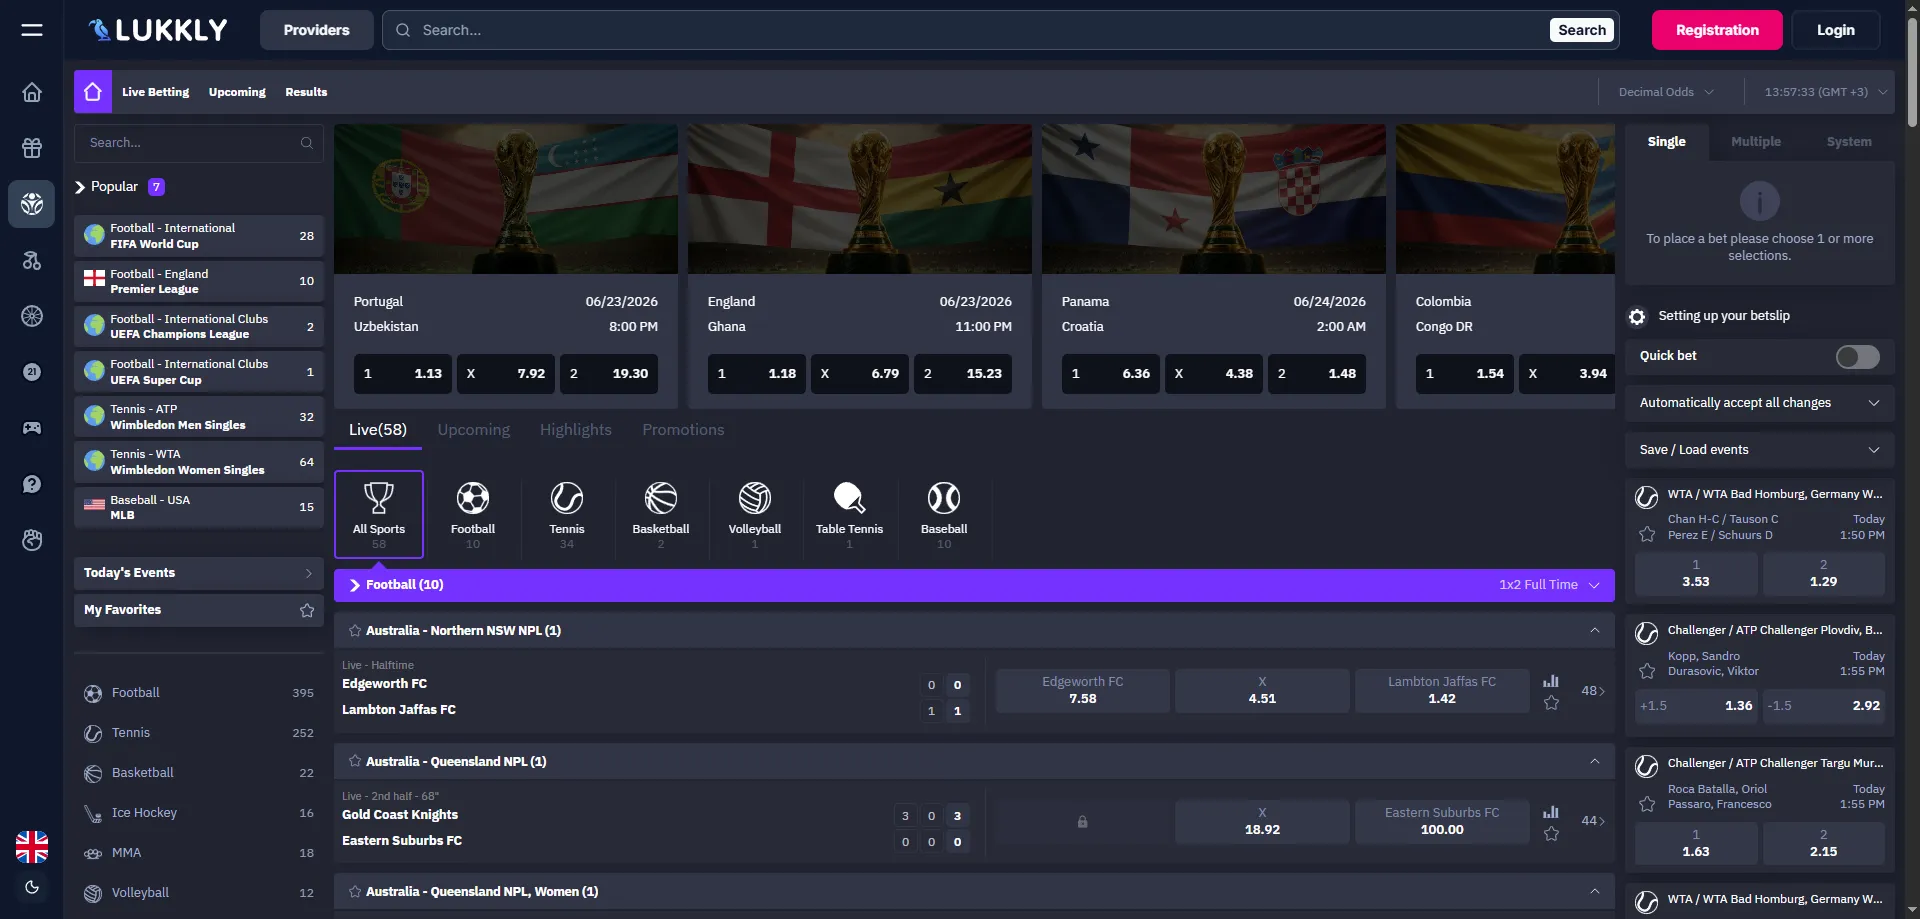This screenshot has width=1920, height=919.
Task: Toggle the Quick bet switch
Action: coord(1857,357)
